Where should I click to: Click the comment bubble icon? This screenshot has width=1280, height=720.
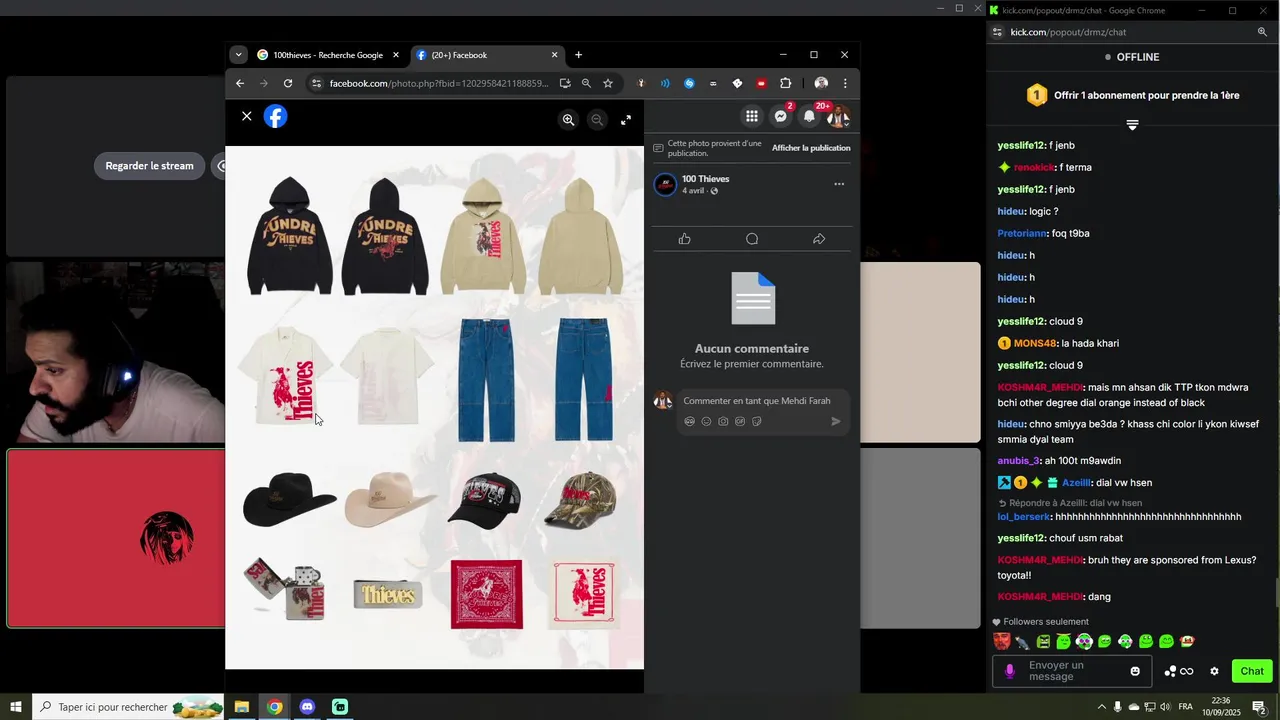(752, 239)
